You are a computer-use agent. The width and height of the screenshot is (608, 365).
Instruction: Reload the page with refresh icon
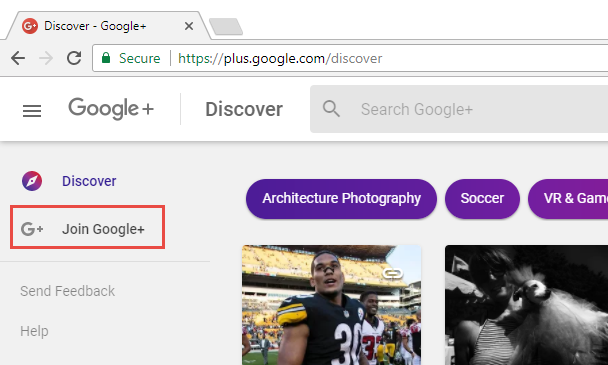[x=74, y=58]
